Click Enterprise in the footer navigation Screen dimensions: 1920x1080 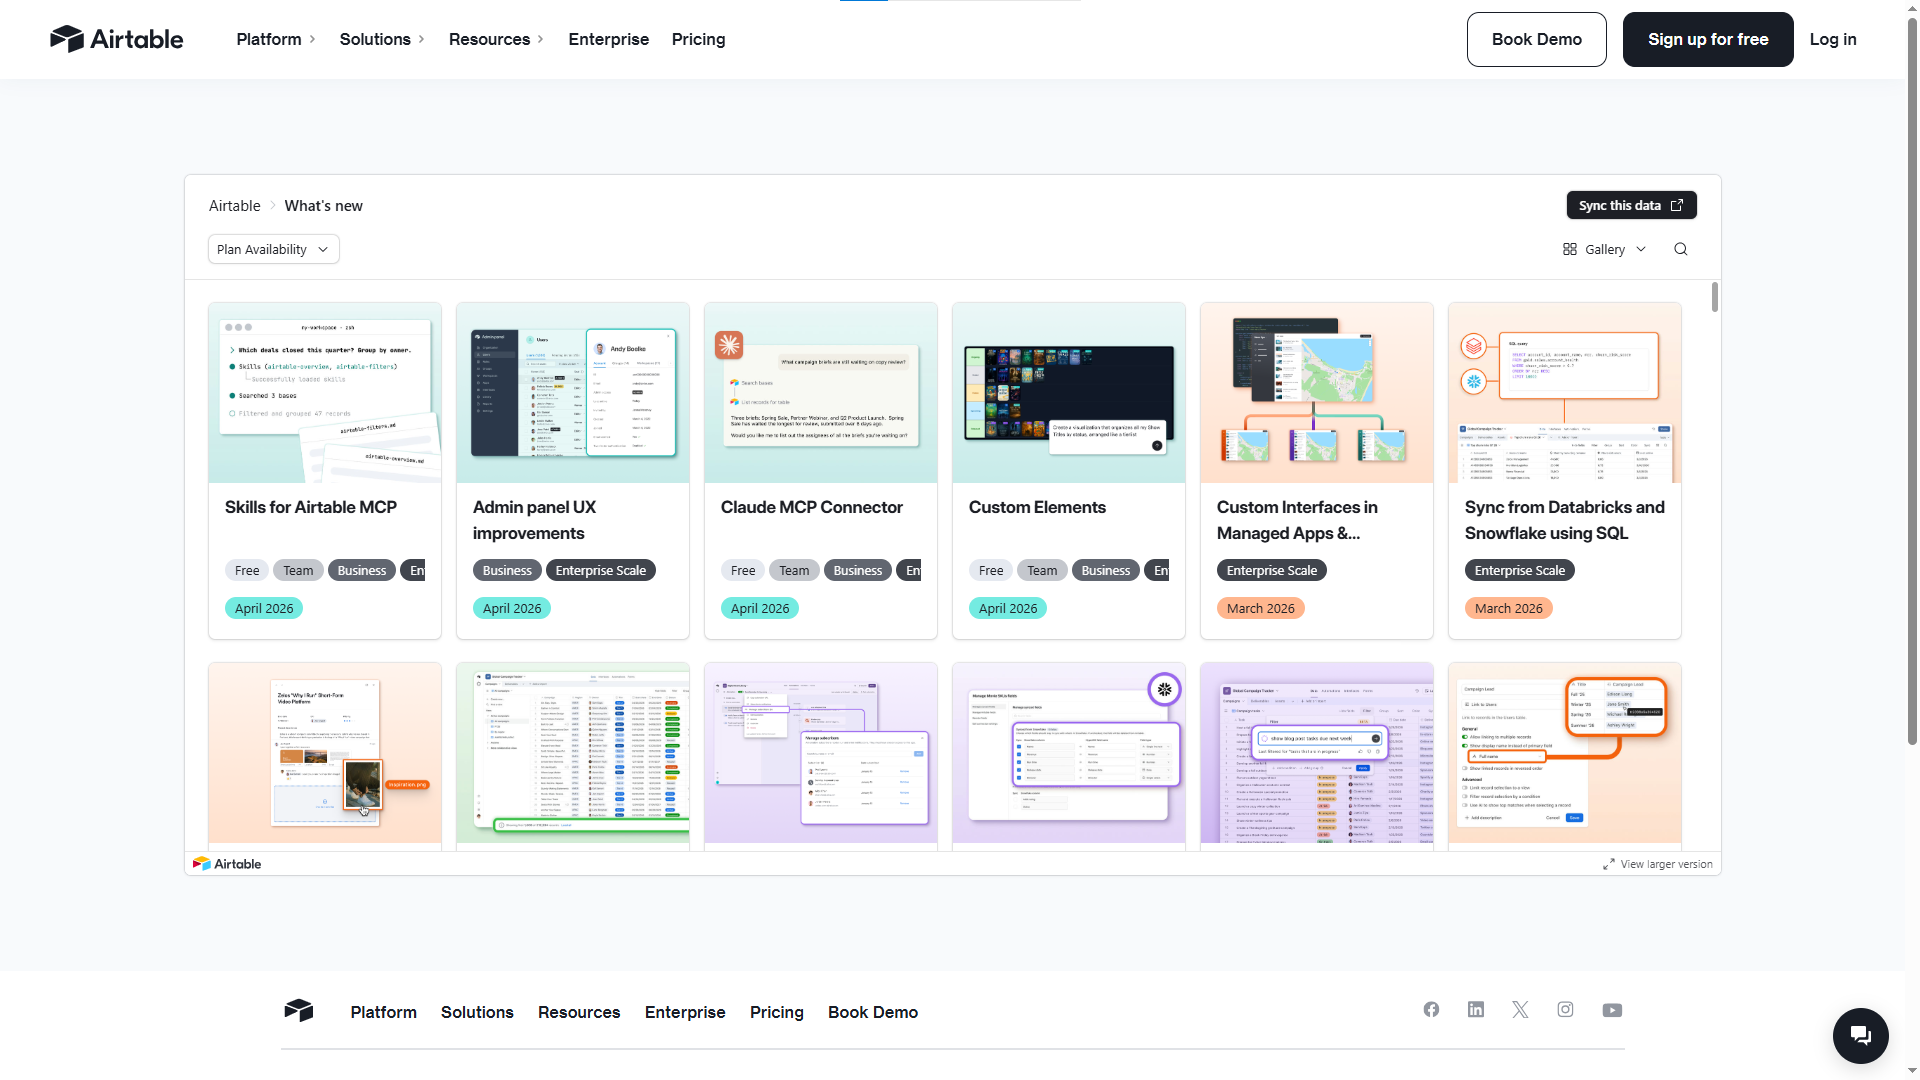(x=685, y=1012)
